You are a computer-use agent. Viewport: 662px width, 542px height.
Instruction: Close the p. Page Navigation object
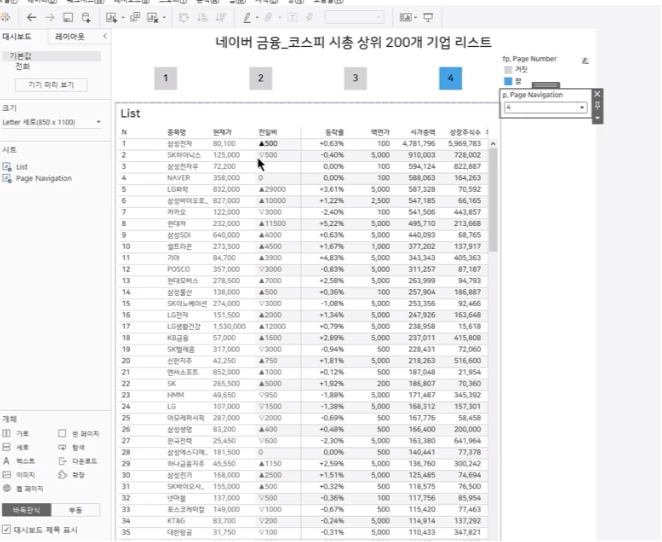click(x=597, y=94)
